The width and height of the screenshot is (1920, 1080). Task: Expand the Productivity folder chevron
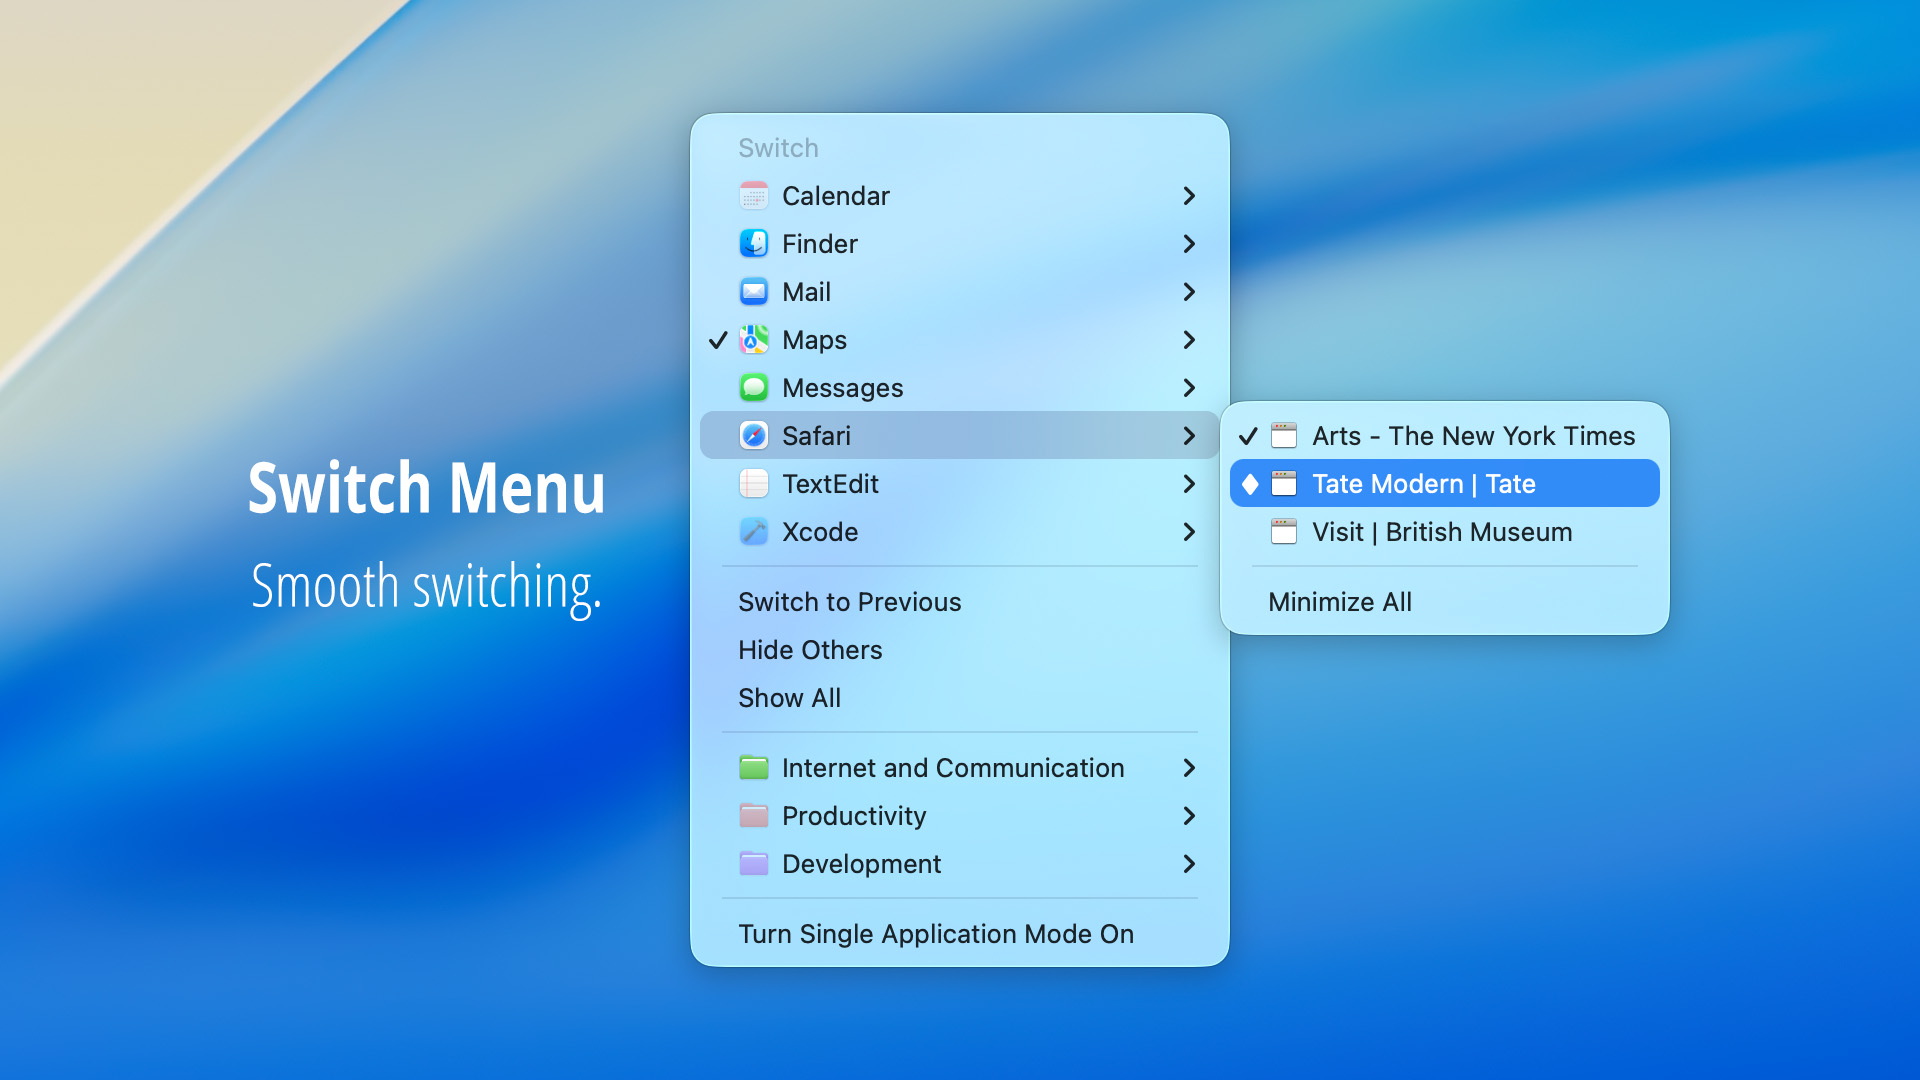click(x=1189, y=816)
